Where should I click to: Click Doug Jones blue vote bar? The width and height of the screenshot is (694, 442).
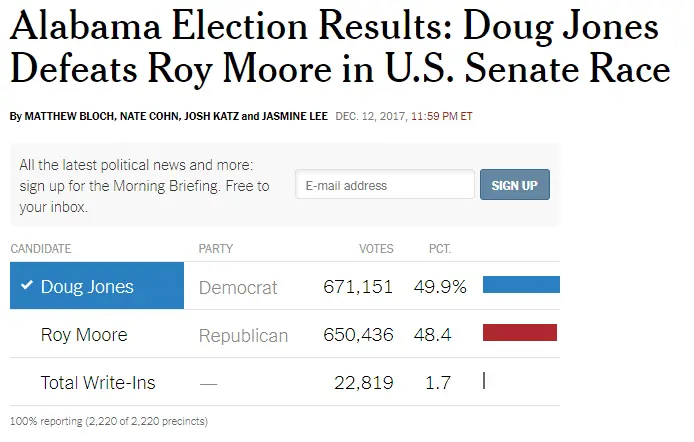tap(521, 285)
